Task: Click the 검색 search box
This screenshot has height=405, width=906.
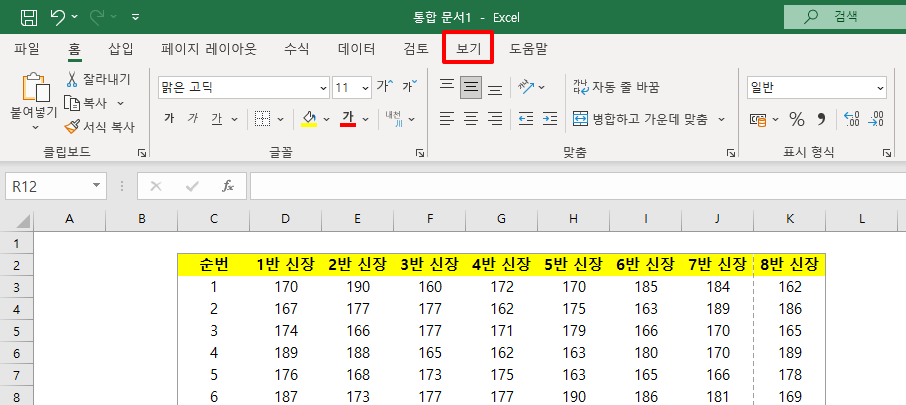Action: [845, 17]
